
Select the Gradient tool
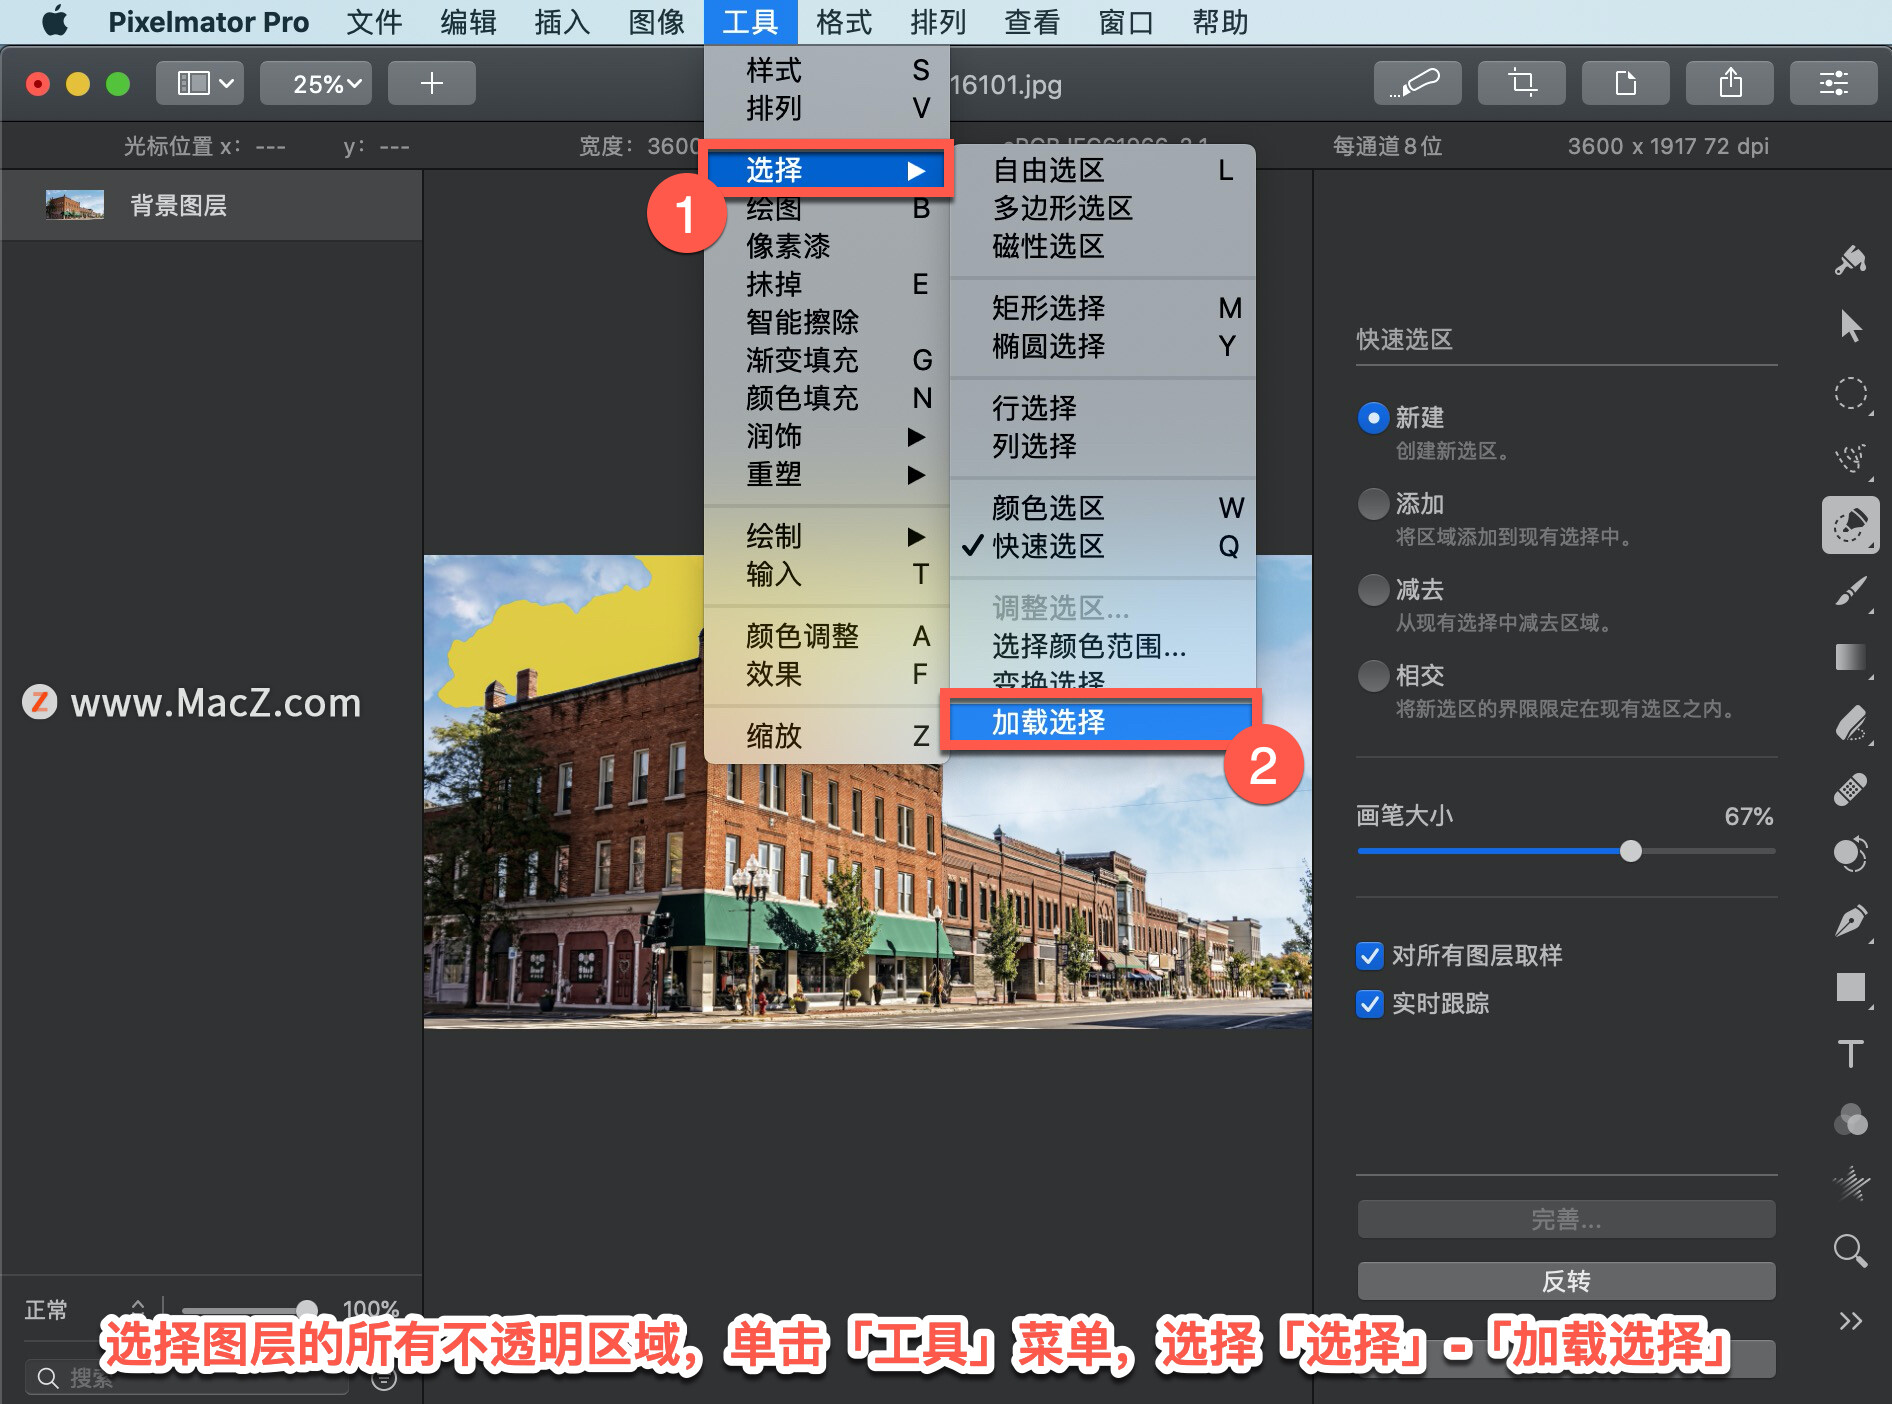(1851, 657)
